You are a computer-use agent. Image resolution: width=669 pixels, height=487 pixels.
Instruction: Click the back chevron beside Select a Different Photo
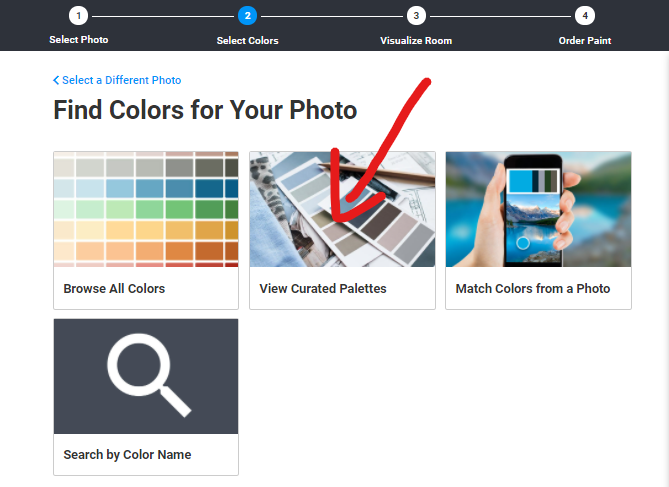coord(56,80)
